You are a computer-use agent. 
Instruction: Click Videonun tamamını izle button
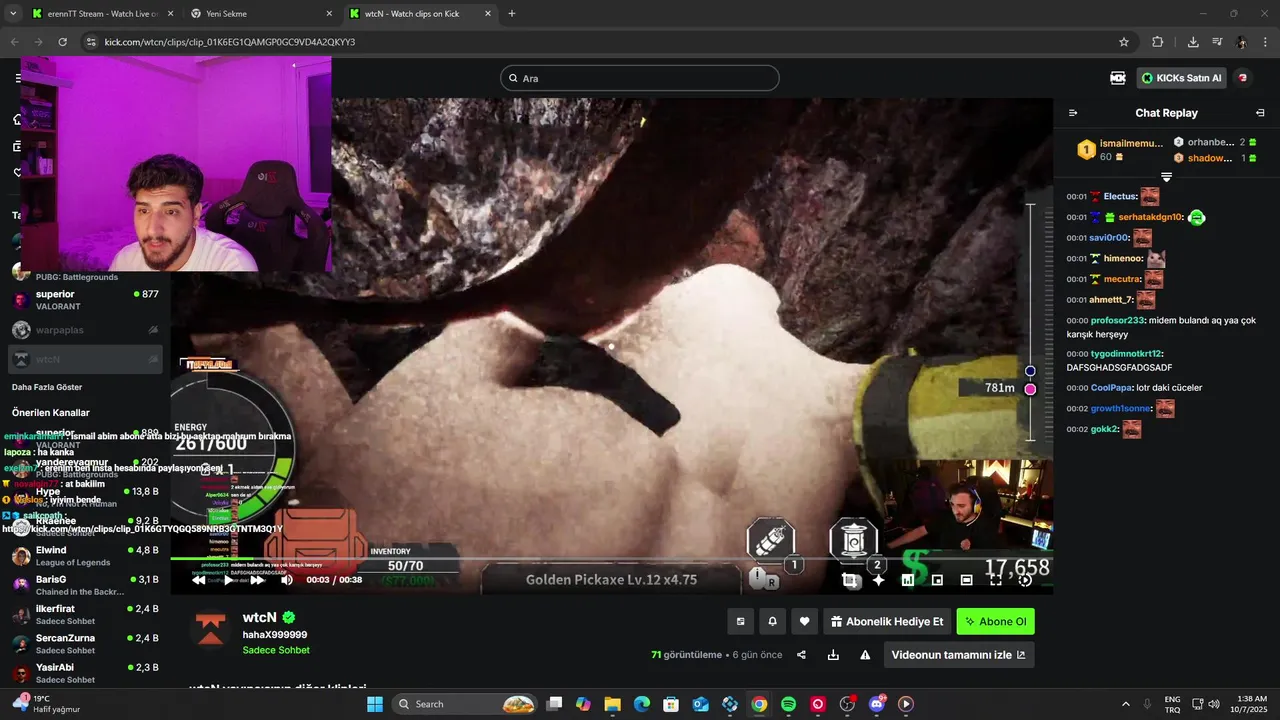coord(958,655)
